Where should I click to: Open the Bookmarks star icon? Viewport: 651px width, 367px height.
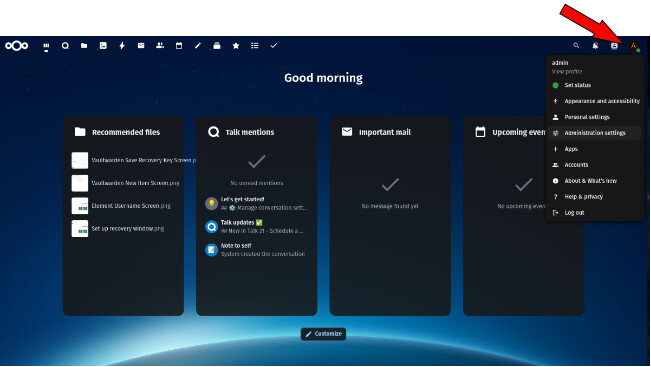coord(236,46)
